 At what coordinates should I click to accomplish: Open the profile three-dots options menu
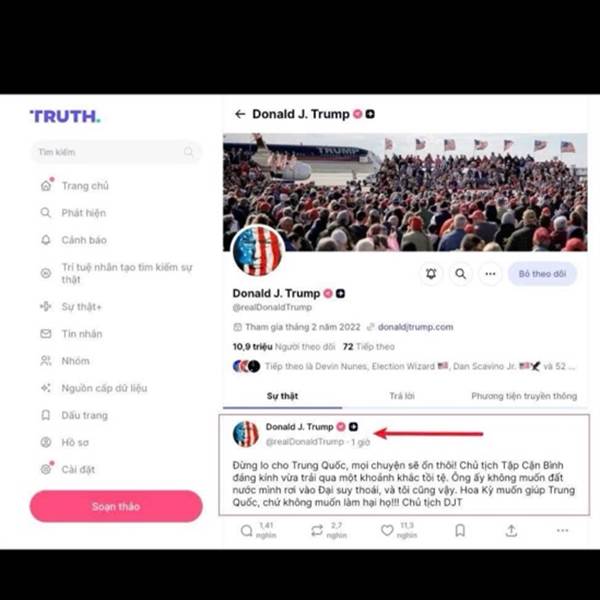(491, 274)
